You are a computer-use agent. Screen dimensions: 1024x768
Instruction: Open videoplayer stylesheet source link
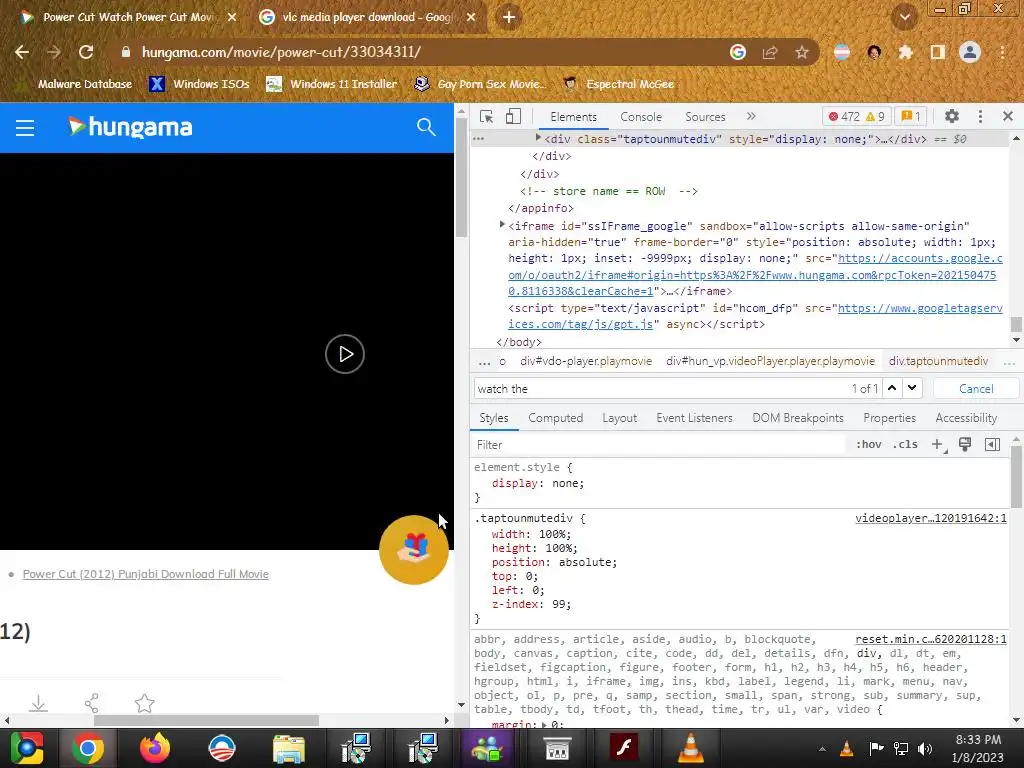(931, 518)
